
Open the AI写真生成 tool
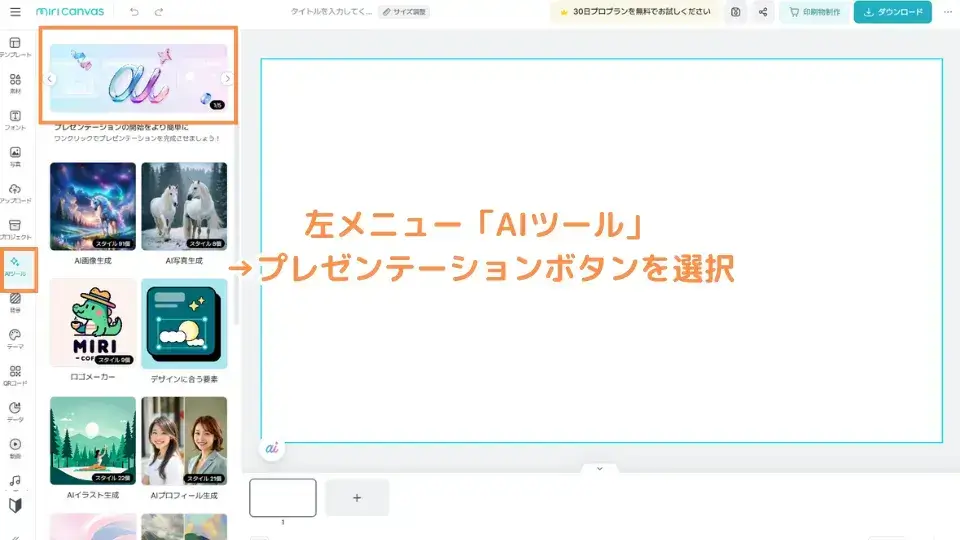tap(184, 206)
